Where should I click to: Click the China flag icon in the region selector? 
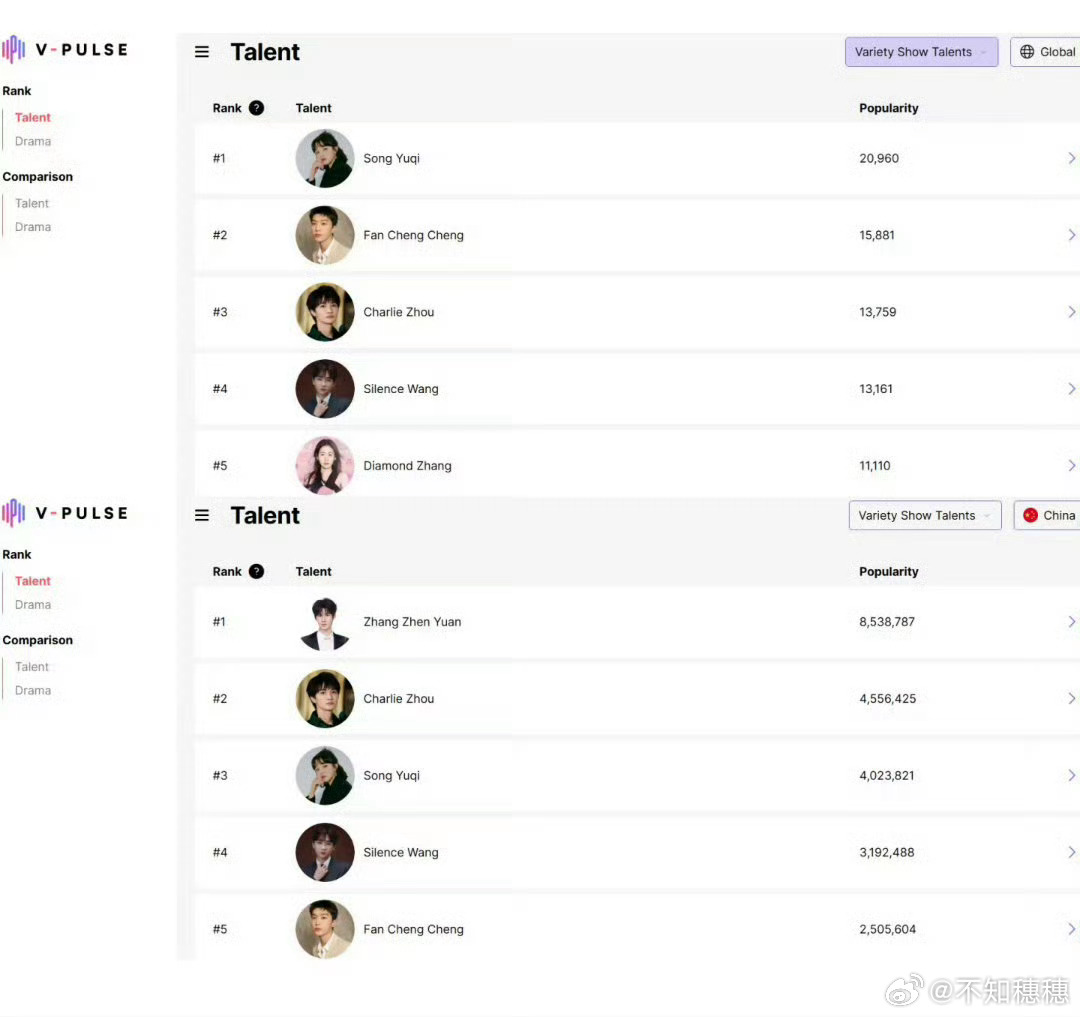1030,515
